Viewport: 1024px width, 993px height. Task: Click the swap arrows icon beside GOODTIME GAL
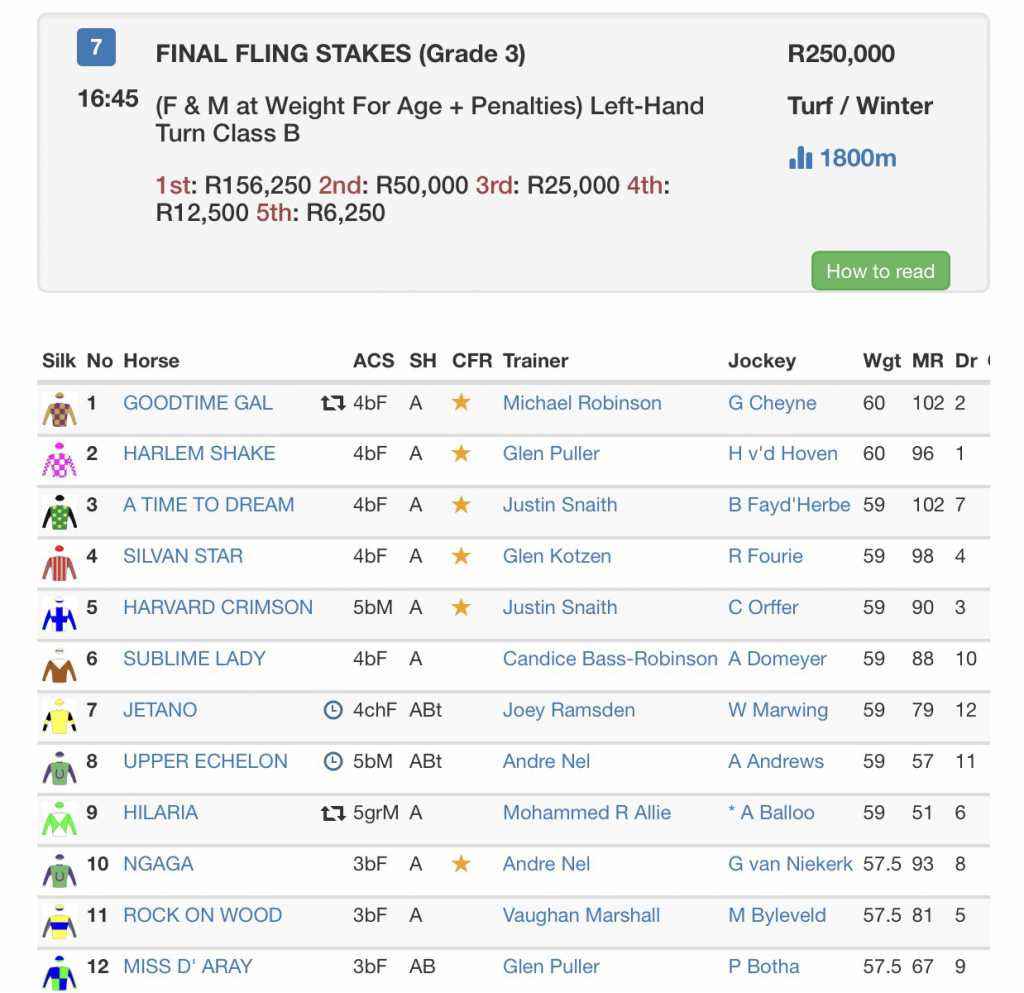[x=333, y=403]
